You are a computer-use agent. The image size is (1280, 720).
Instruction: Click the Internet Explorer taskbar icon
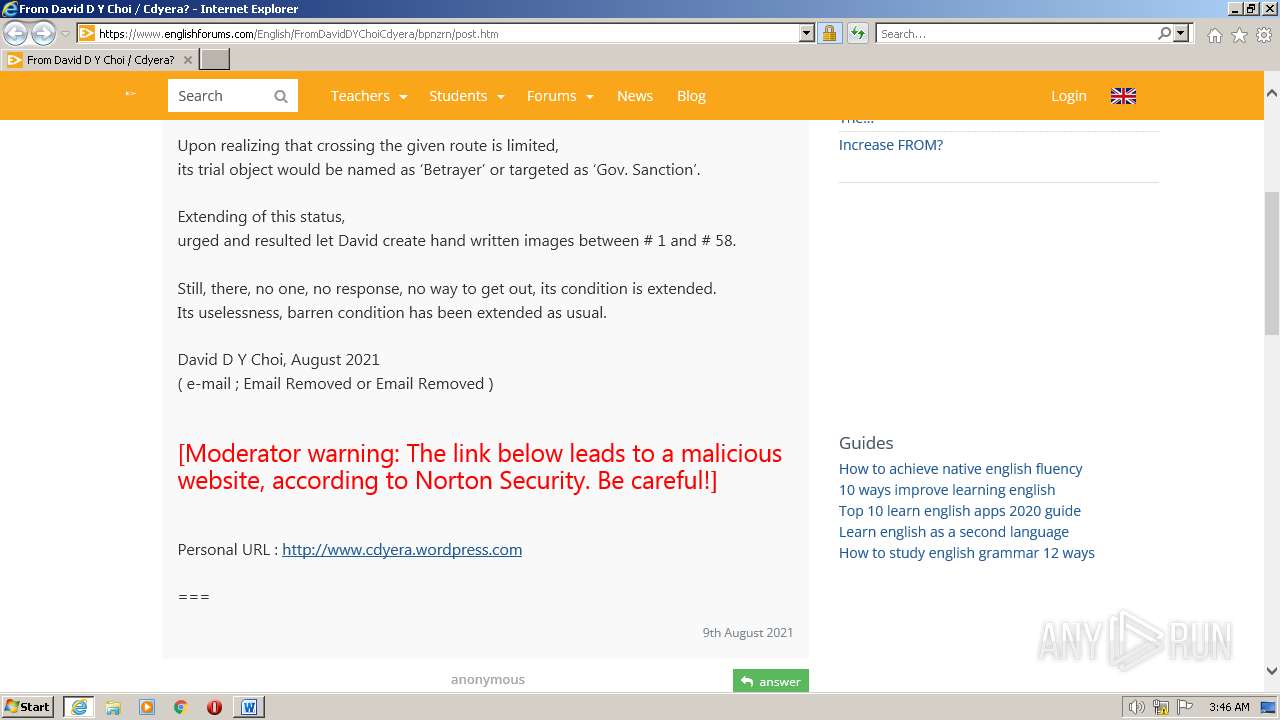point(79,706)
